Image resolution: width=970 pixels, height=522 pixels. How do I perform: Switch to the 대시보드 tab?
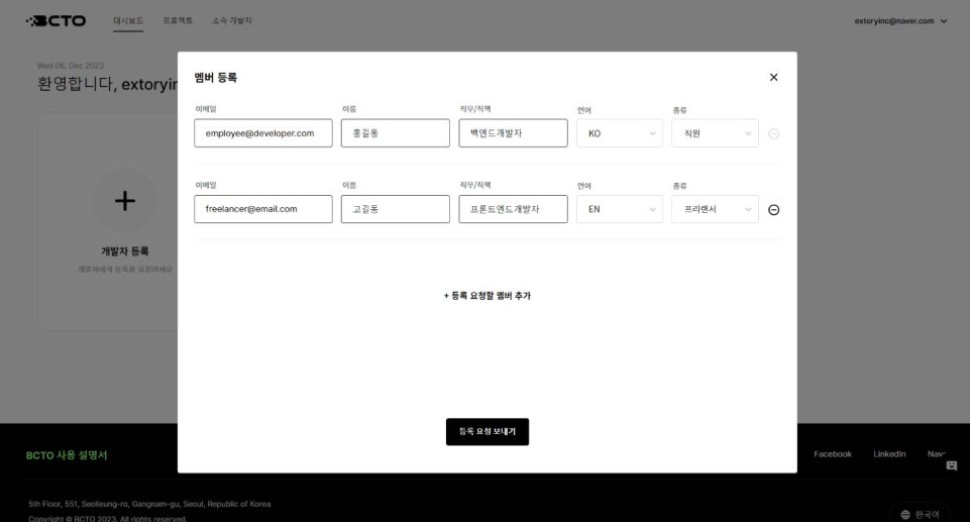tap(128, 21)
